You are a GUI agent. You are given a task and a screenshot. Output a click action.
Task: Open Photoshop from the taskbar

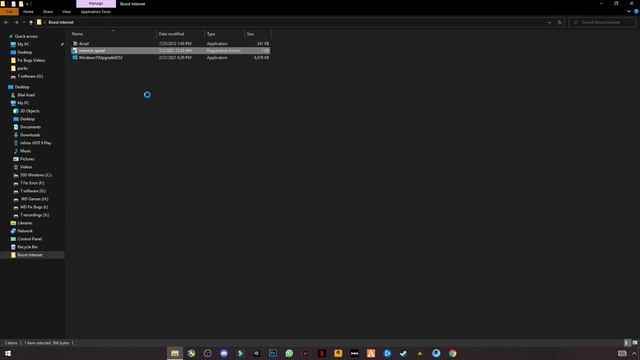pos(273,353)
